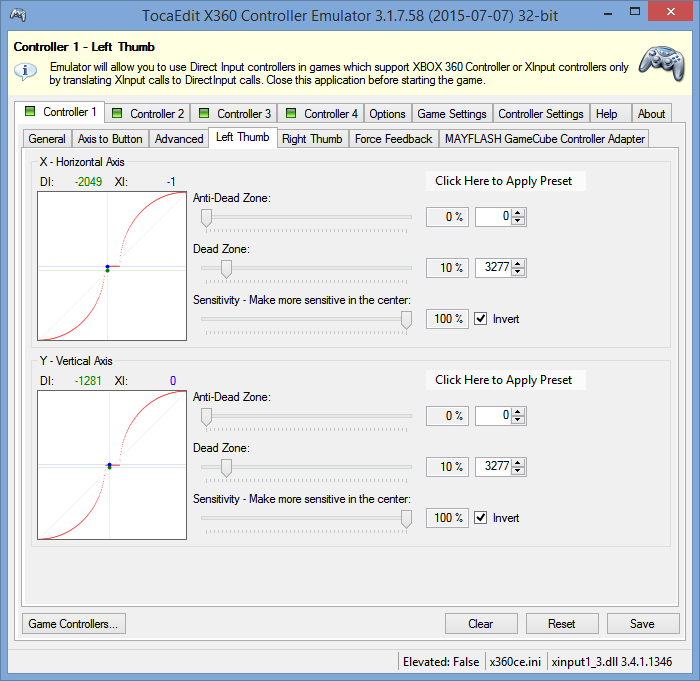Switch to the Right Thumb sub-tab
This screenshot has width=700, height=681.
(x=312, y=139)
